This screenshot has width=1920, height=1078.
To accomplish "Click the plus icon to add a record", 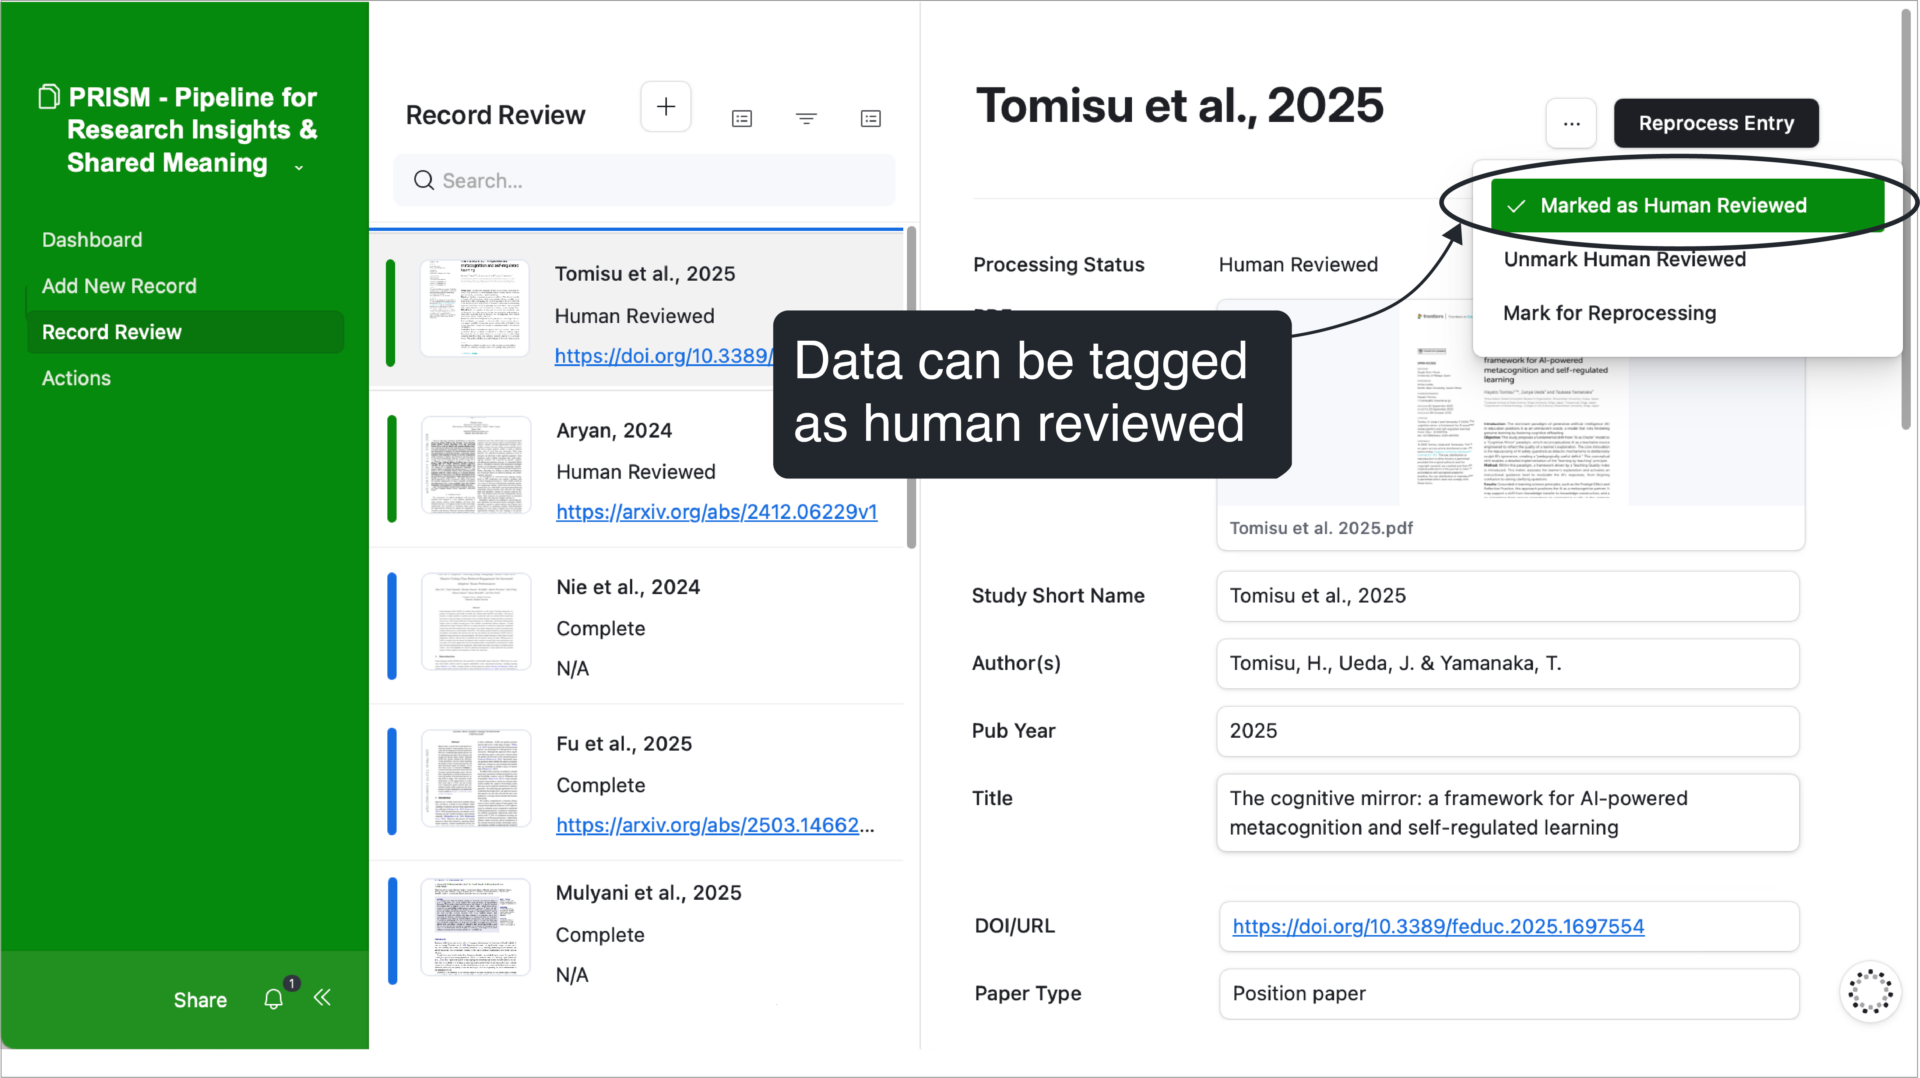I will point(666,106).
